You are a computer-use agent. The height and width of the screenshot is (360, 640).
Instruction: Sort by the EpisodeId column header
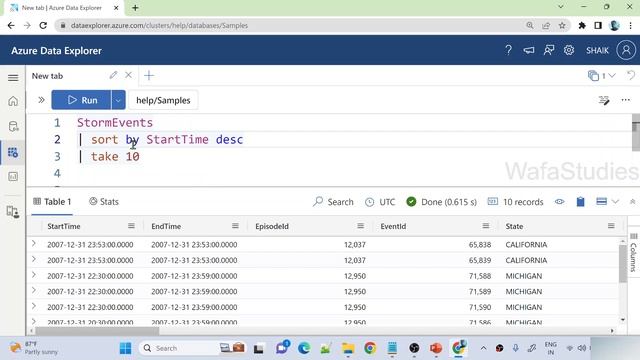(x=272, y=226)
